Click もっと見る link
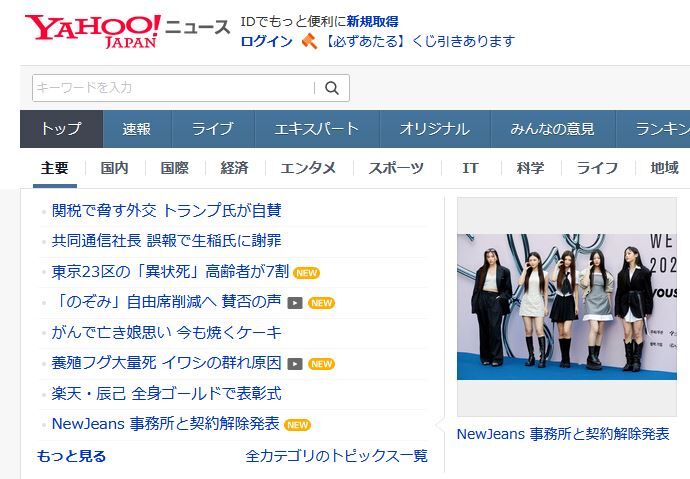The image size is (690, 479). 71,456
